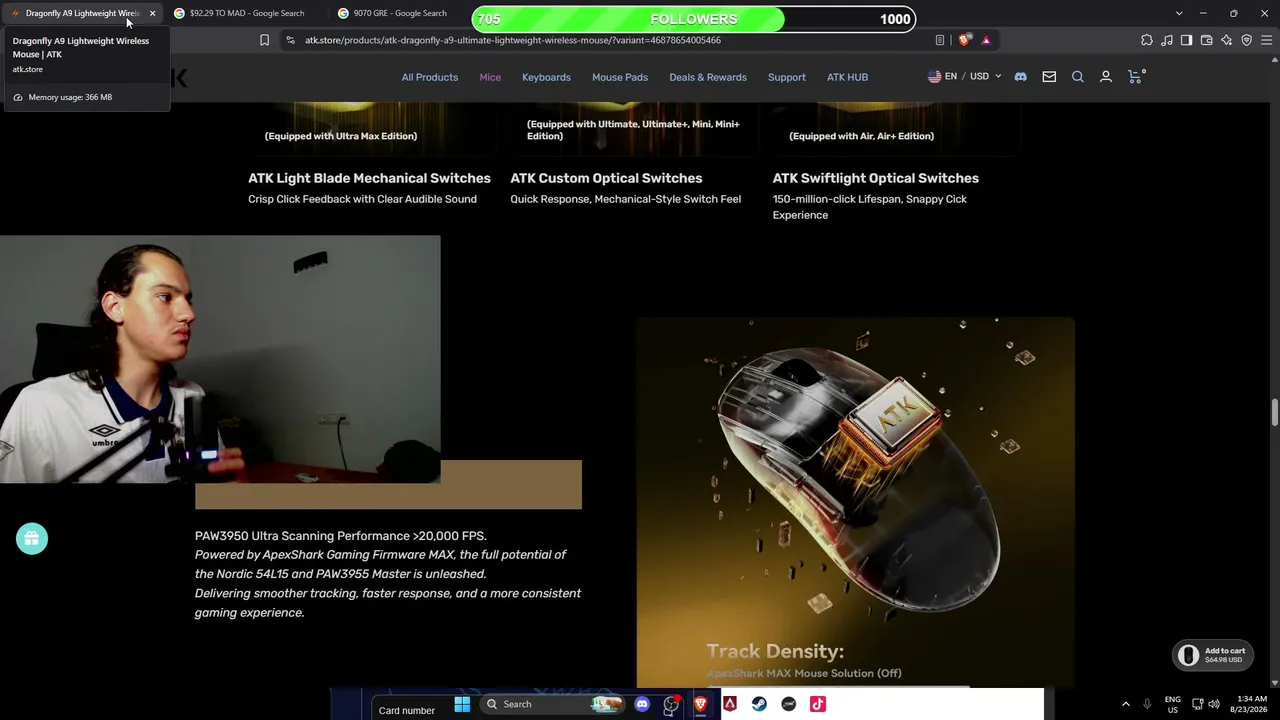The image size is (1280, 720).
Task: Click 'Crisp Click Feedback with Clear Audible Sound' text
Action: [x=362, y=199]
